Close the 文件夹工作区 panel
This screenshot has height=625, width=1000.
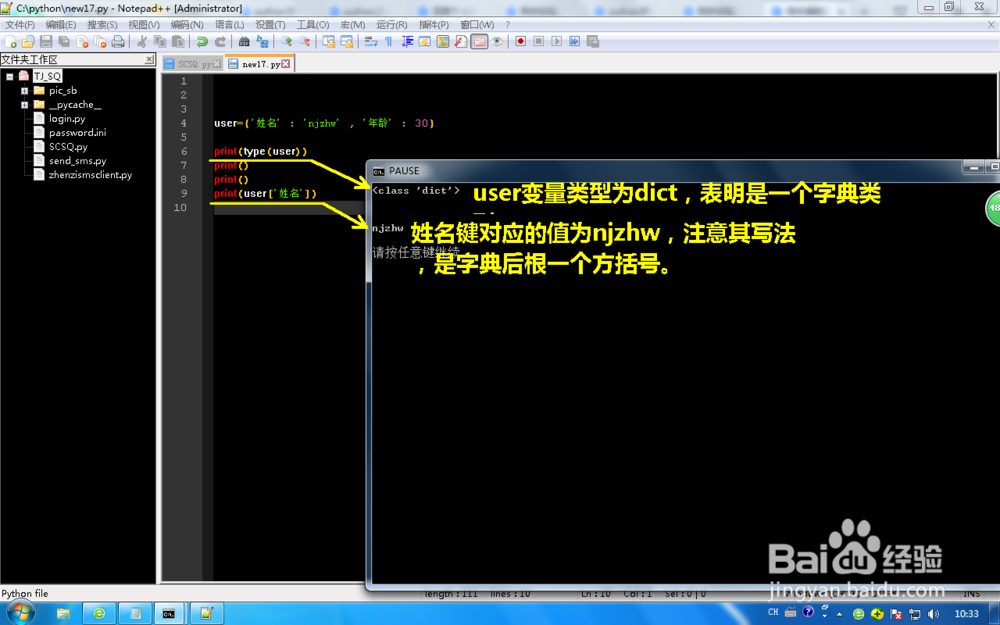pos(150,59)
